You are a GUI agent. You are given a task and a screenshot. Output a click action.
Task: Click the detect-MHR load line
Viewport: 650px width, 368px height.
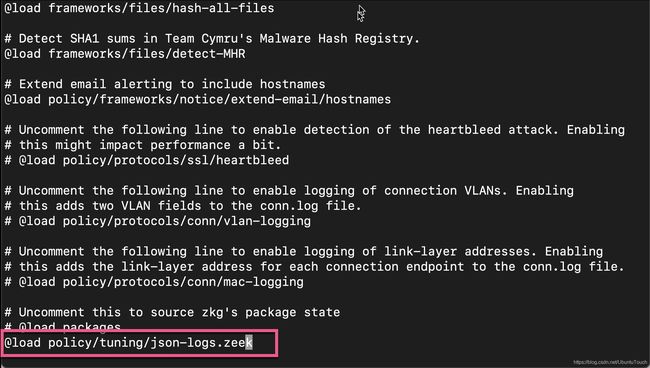[125, 54]
